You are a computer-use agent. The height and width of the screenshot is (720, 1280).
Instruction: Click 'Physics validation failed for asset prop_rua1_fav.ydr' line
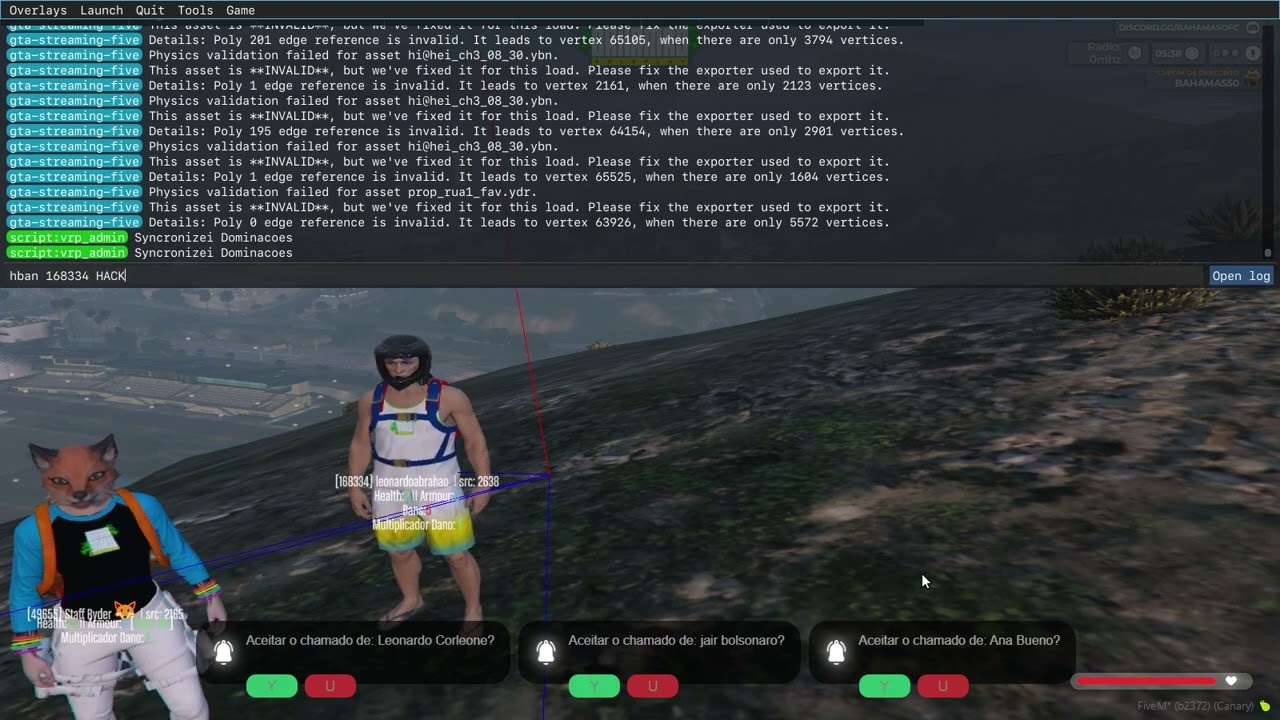pos(343,192)
